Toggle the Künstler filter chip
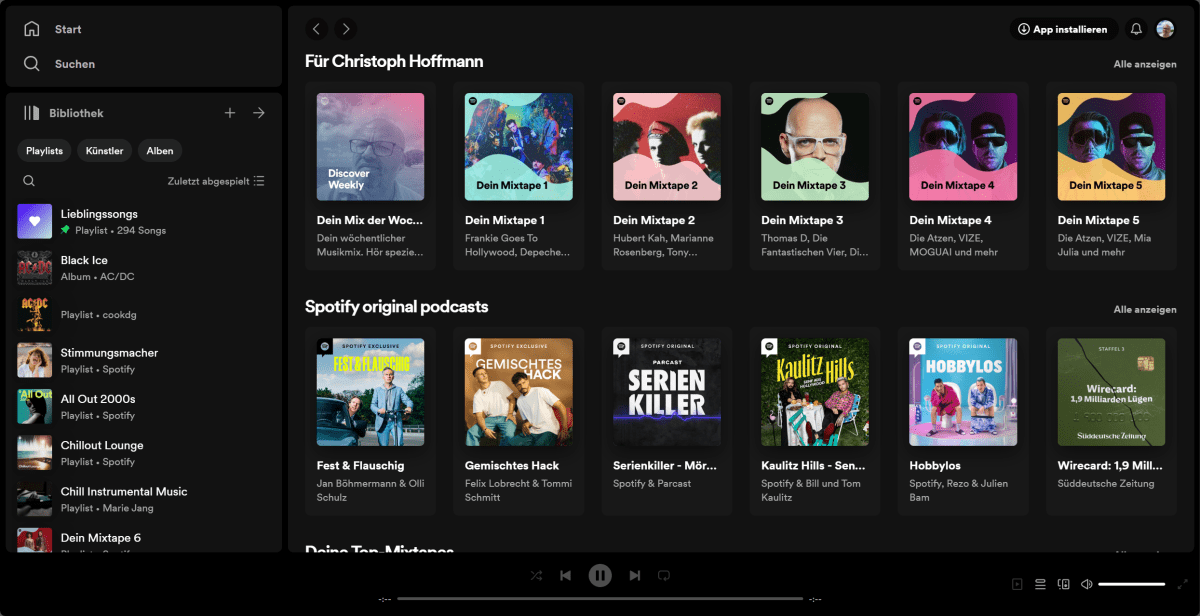 [x=103, y=151]
